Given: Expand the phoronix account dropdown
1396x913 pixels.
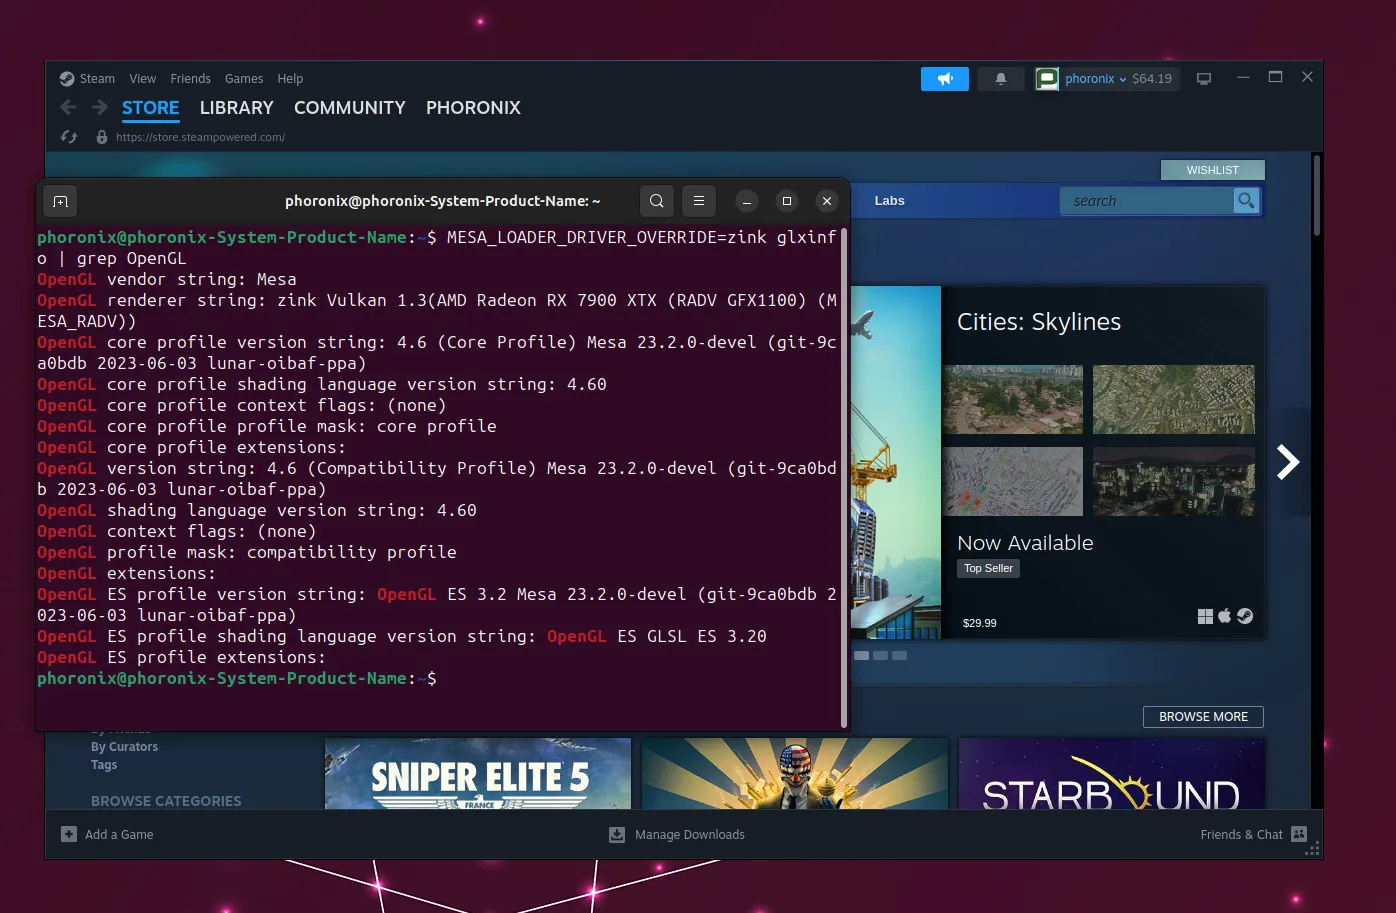Looking at the screenshot, I should point(1096,79).
